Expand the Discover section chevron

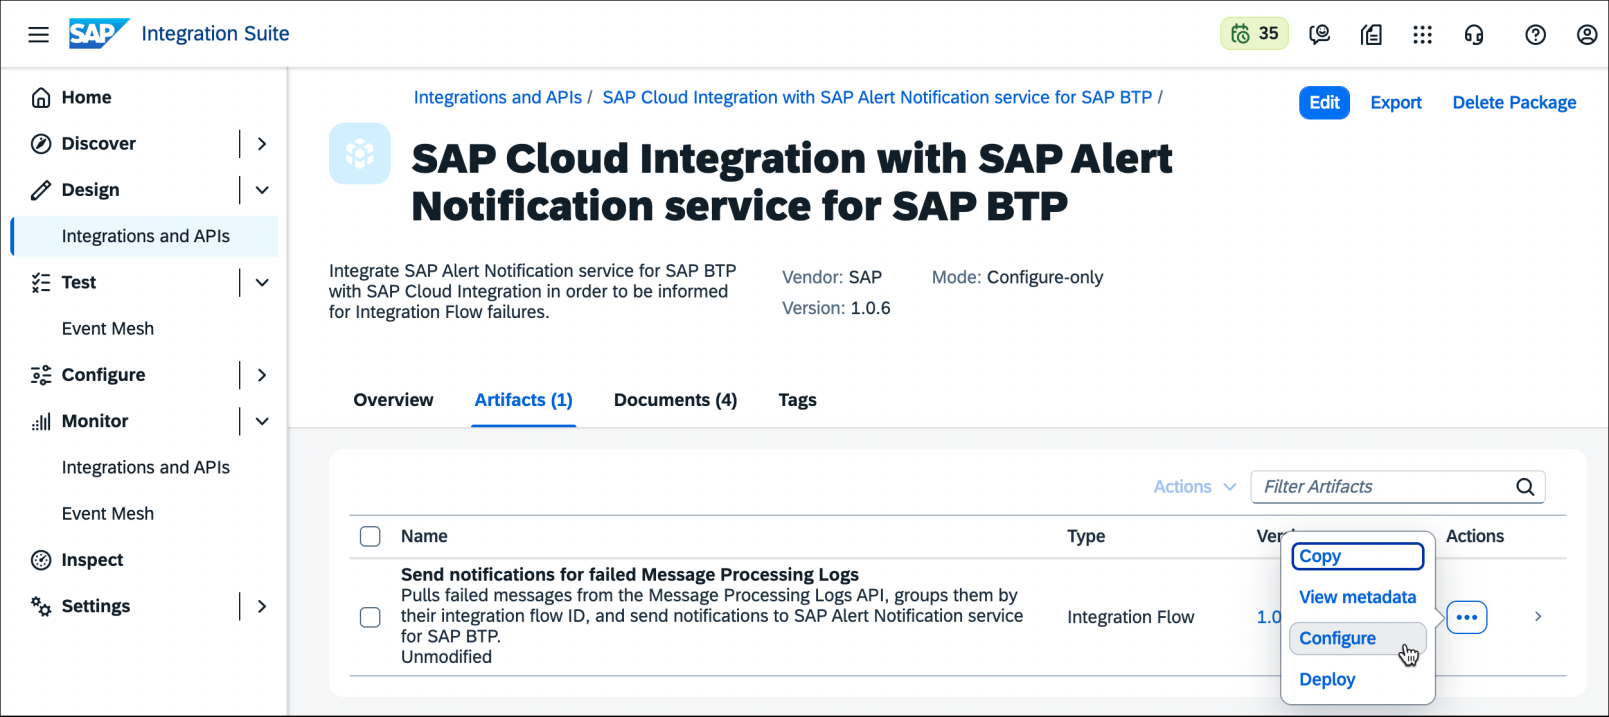point(262,143)
